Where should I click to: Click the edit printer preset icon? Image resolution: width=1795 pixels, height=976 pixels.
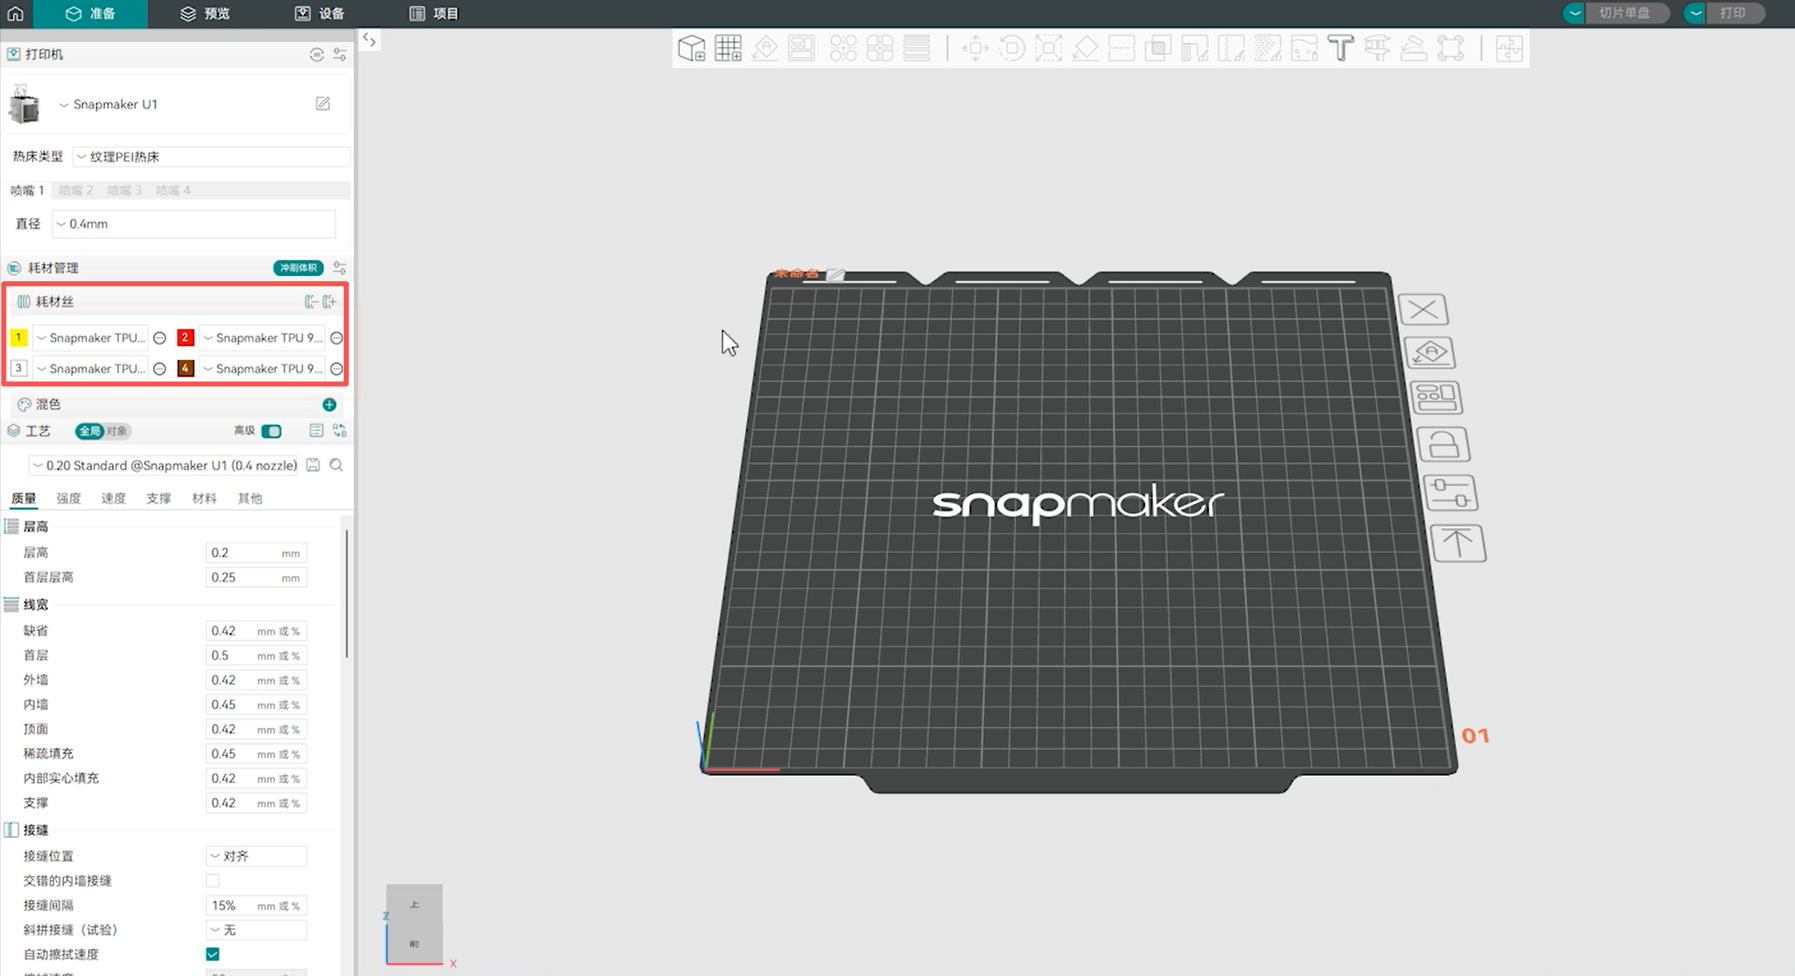tap(323, 104)
